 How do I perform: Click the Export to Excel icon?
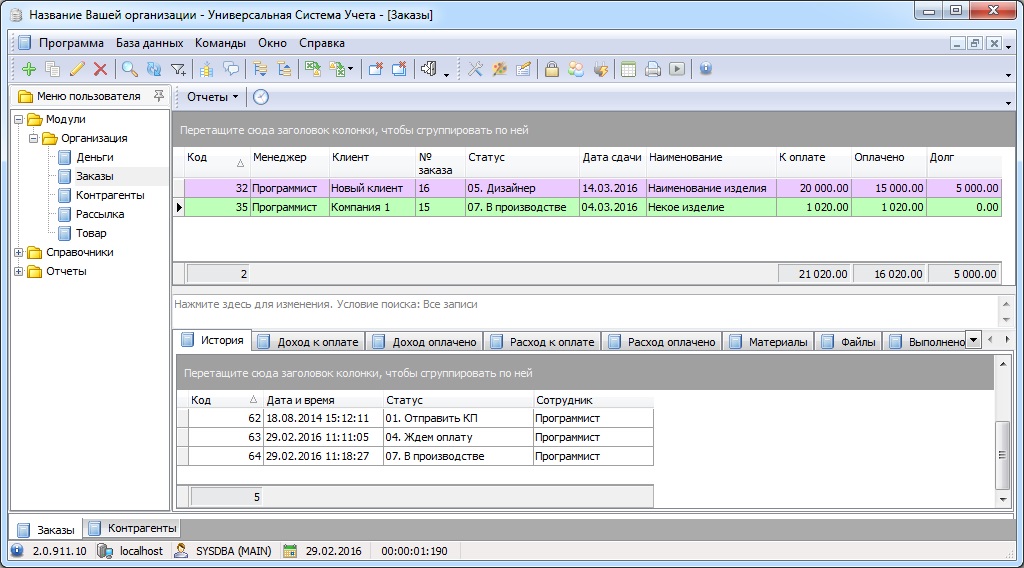click(x=313, y=69)
